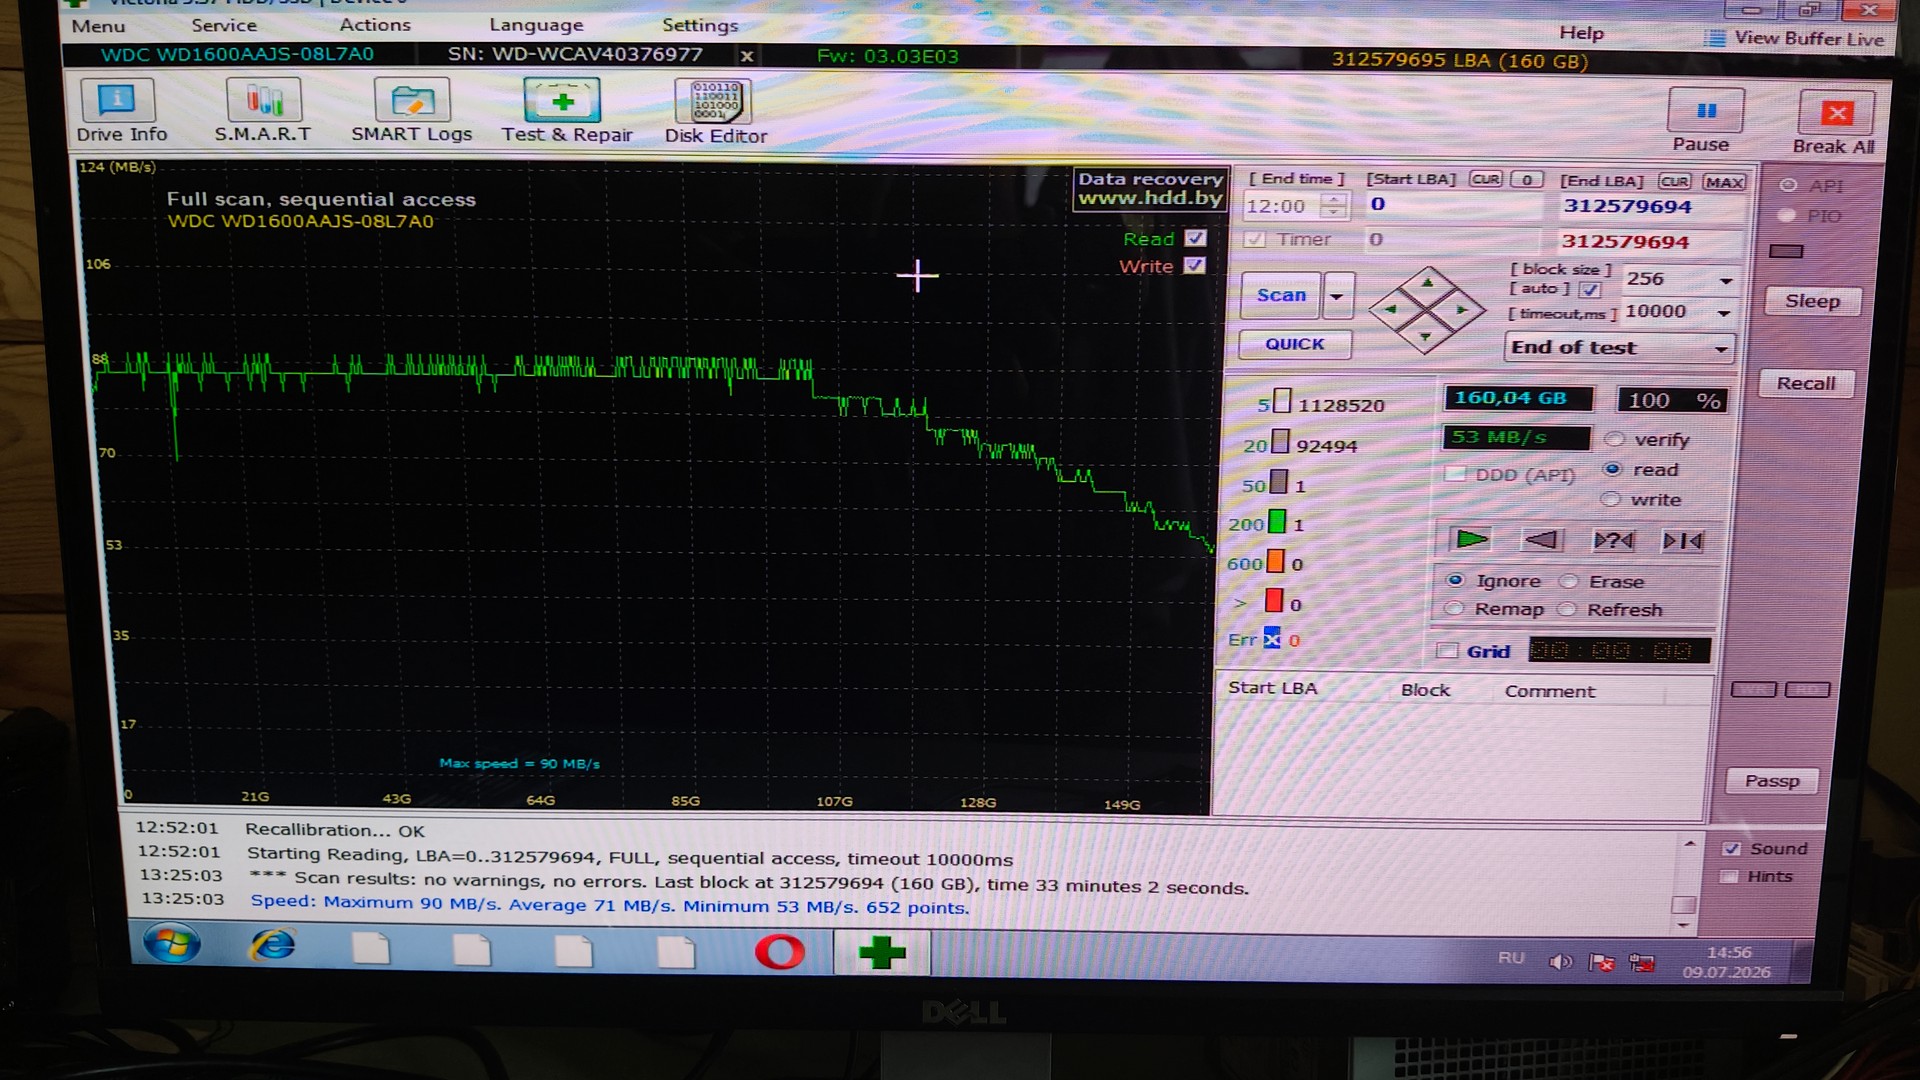1920x1080 pixels.
Task: Adjust the End time stepper arrows
Action: click(1333, 206)
